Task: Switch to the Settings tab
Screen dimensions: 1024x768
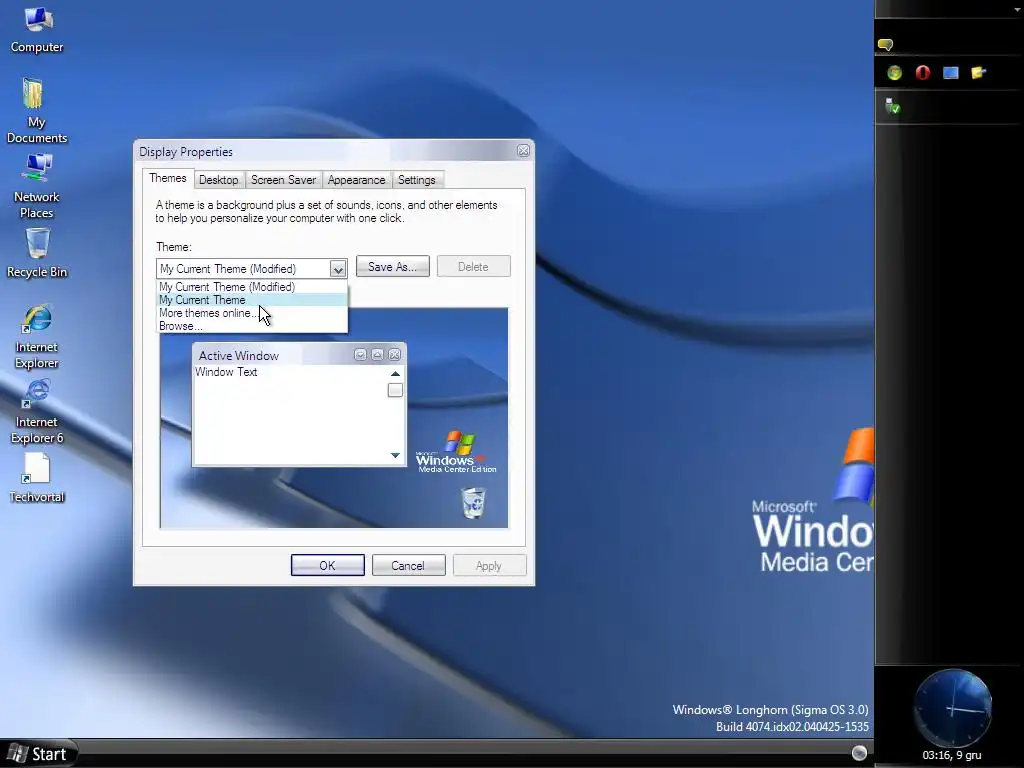Action: point(417,180)
